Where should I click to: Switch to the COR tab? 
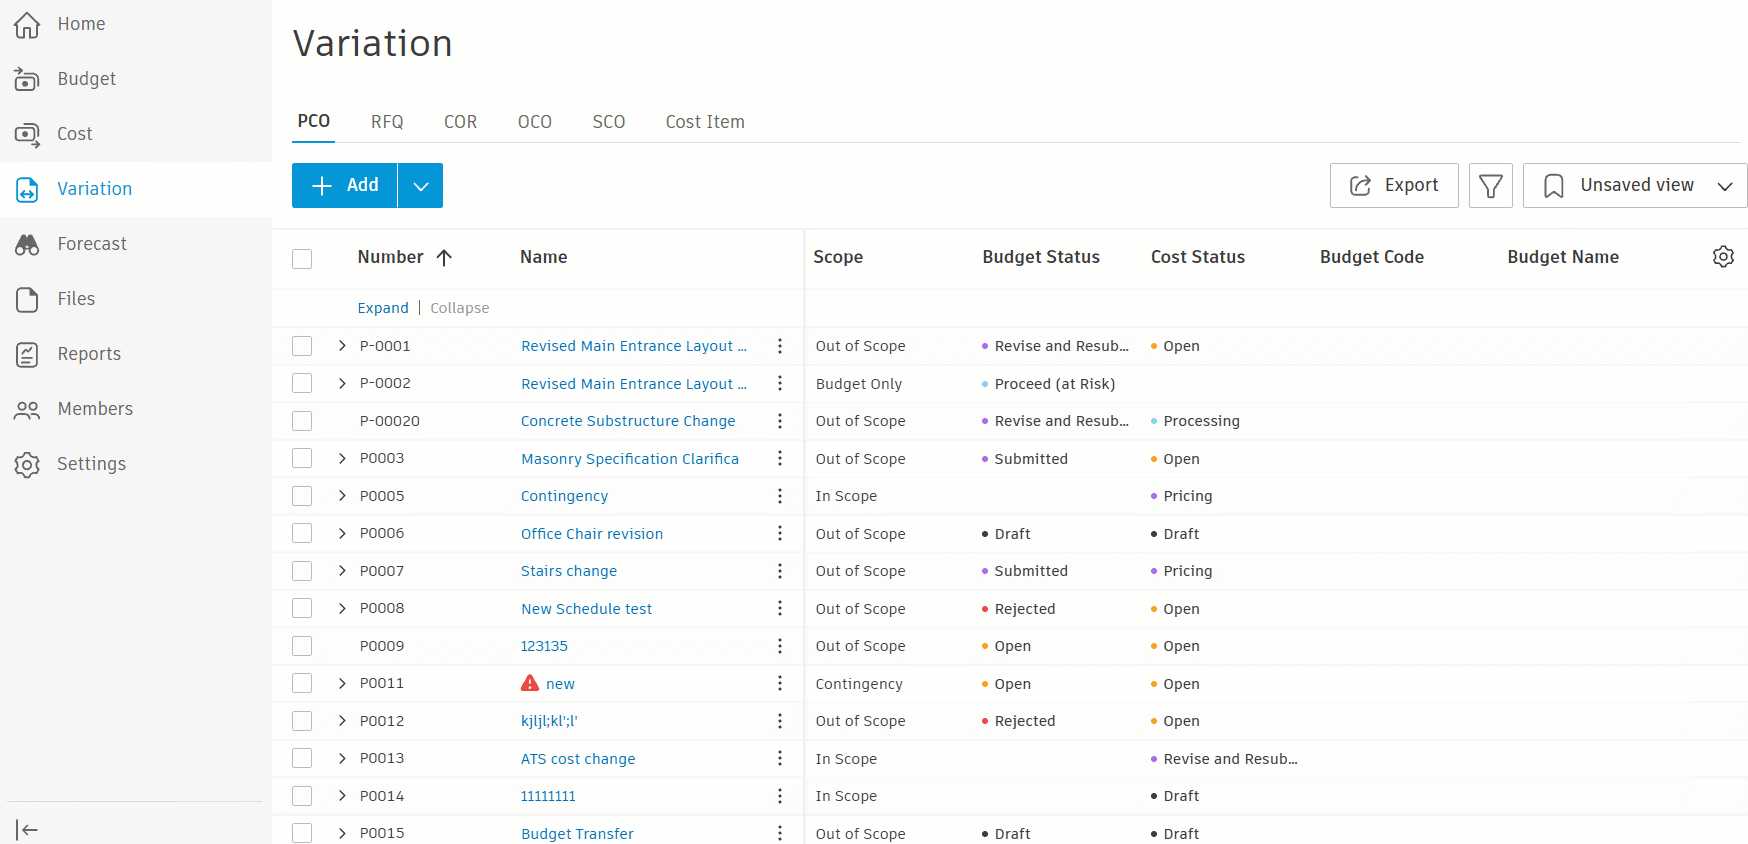(x=460, y=122)
